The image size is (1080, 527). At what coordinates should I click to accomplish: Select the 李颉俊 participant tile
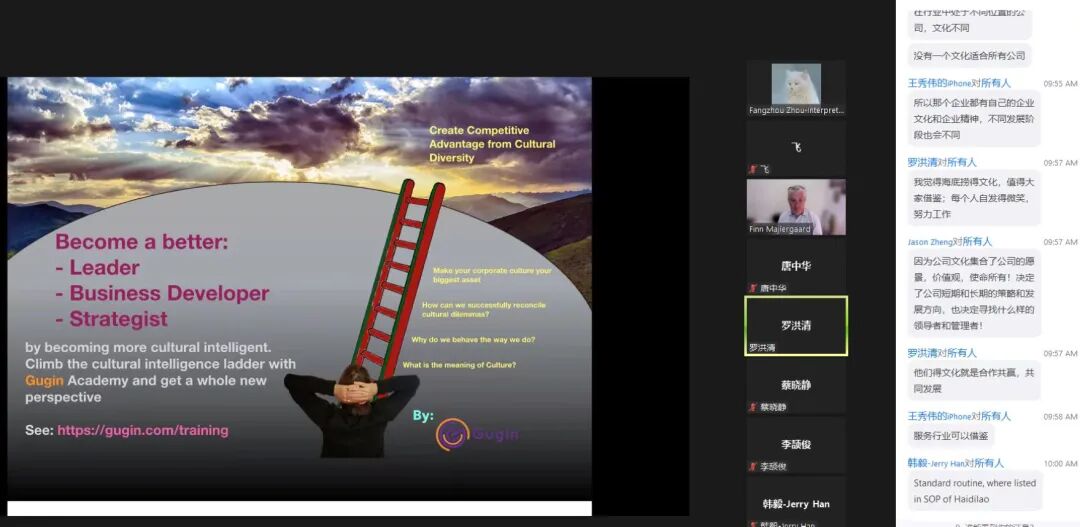click(x=796, y=445)
